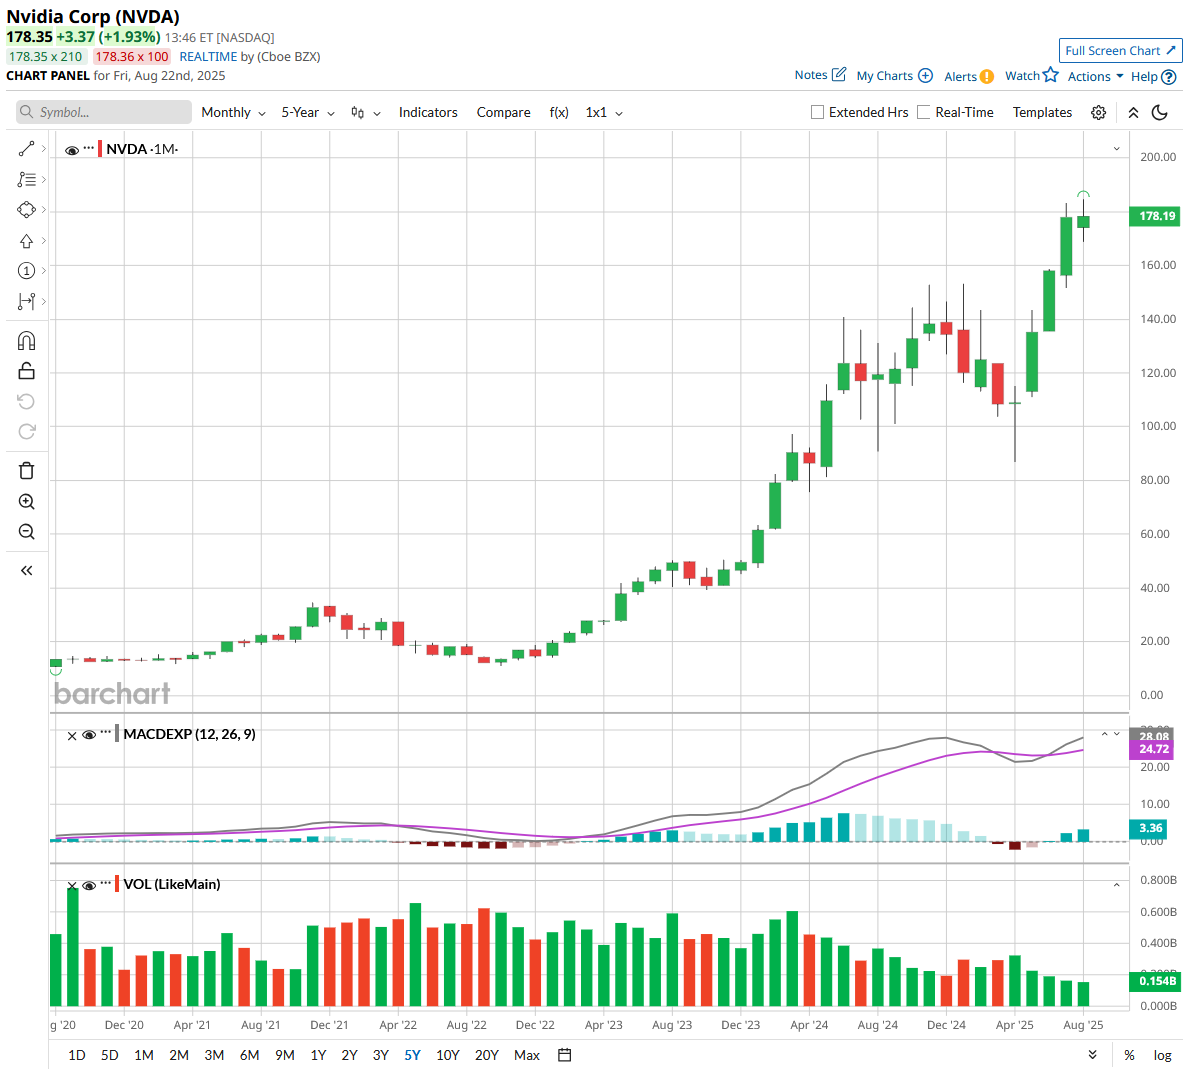This screenshot has width=1190, height=1078.
Task: Open the NVDA series more-options dots
Action: pos(89,147)
